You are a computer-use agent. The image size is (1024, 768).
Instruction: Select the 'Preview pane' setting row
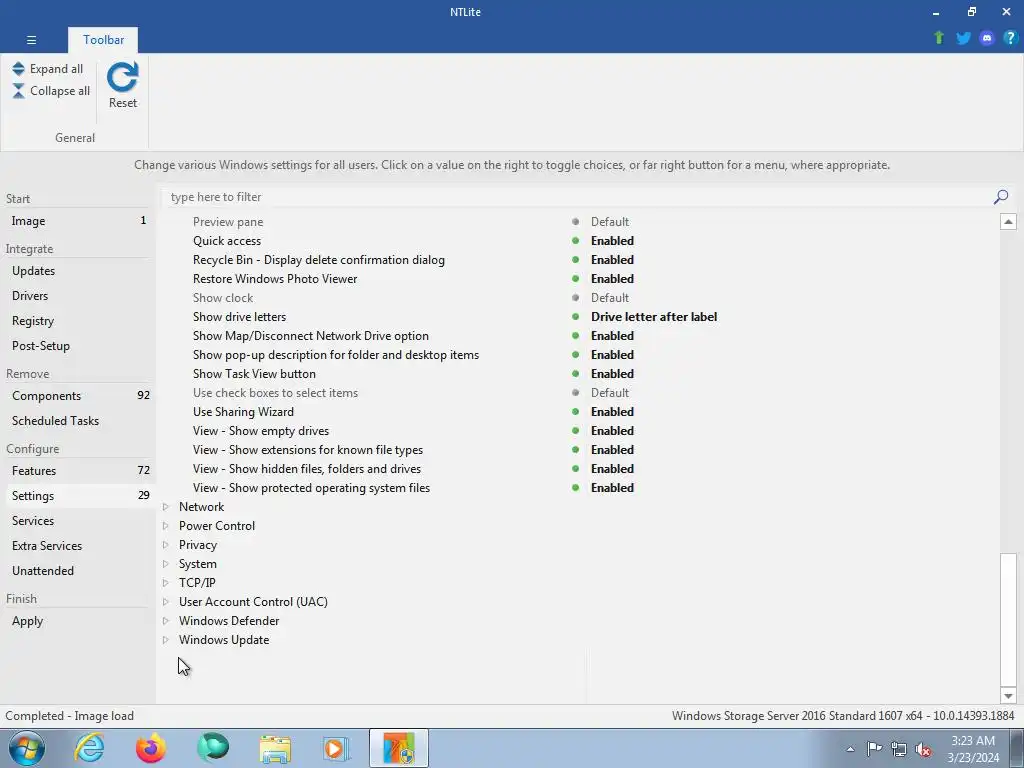pyautogui.click(x=580, y=222)
